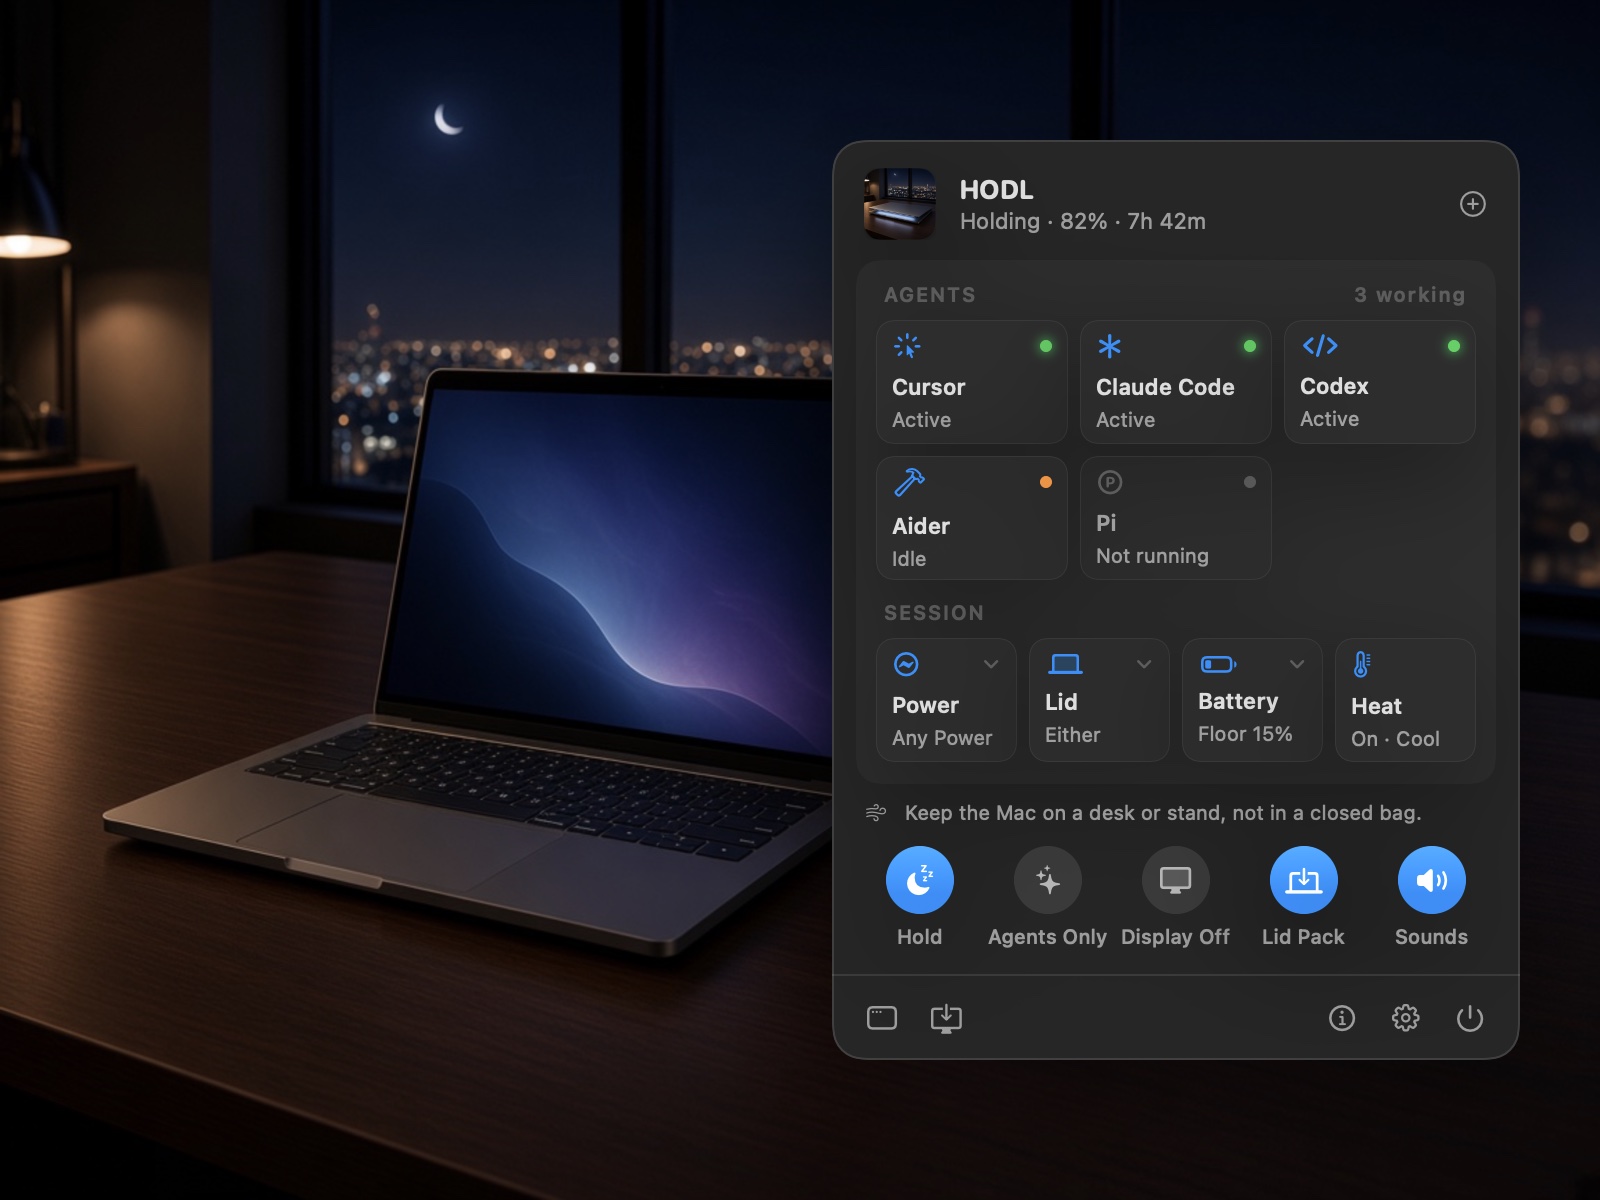Image resolution: width=1600 pixels, height=1200 pixels.
Task: Click the 'Holding · 82% · 7h 42m' status
Action: 1083,222
